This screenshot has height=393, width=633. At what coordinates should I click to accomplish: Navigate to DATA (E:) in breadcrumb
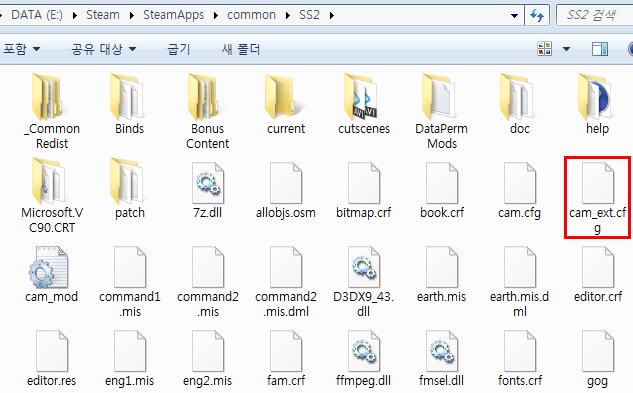(x=37, y=15)
